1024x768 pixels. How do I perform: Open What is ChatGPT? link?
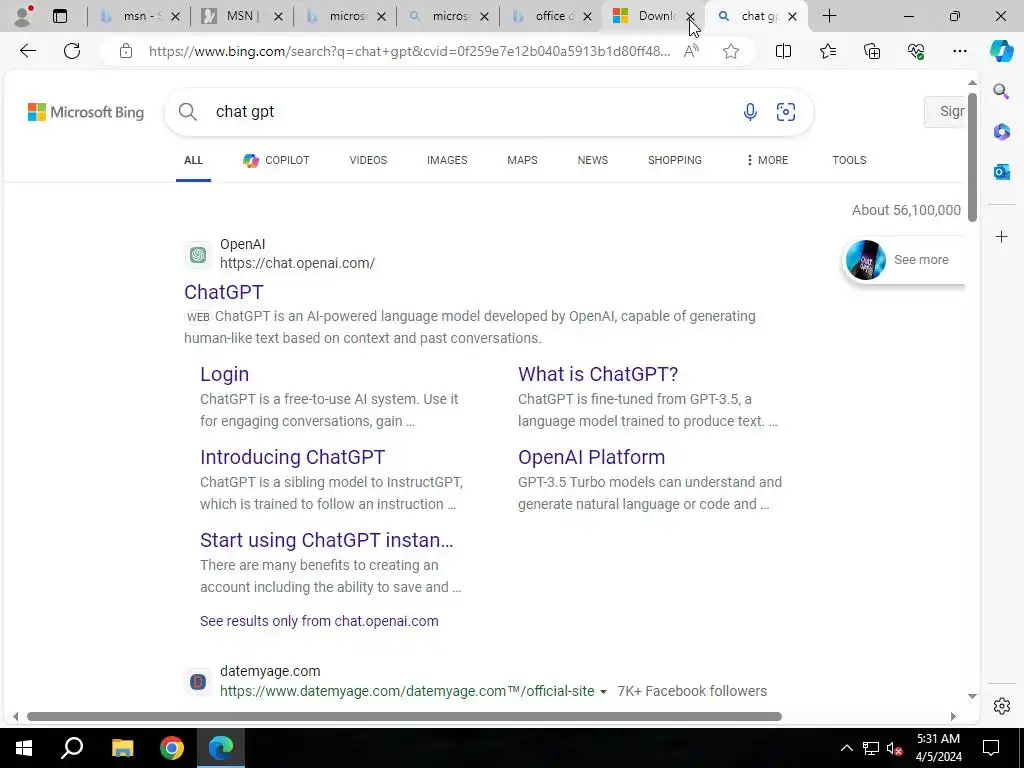pos(598,374)
